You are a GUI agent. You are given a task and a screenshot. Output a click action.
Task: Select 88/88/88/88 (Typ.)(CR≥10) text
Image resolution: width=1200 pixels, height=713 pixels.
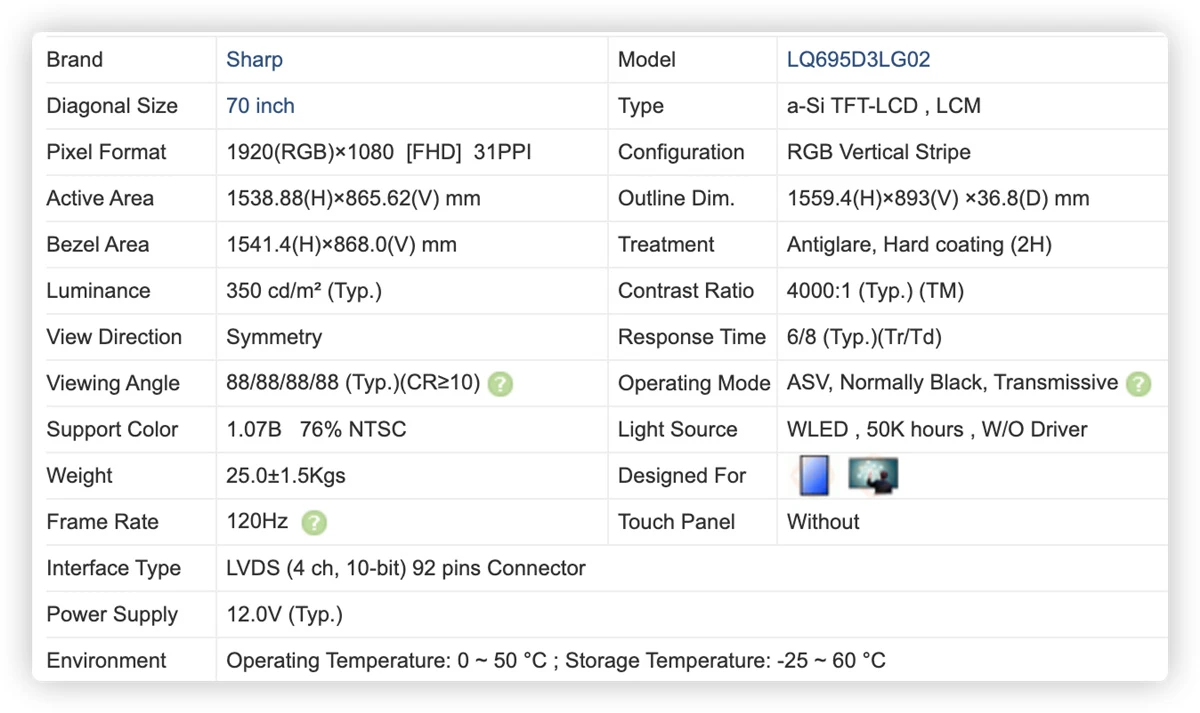point(353,383)
